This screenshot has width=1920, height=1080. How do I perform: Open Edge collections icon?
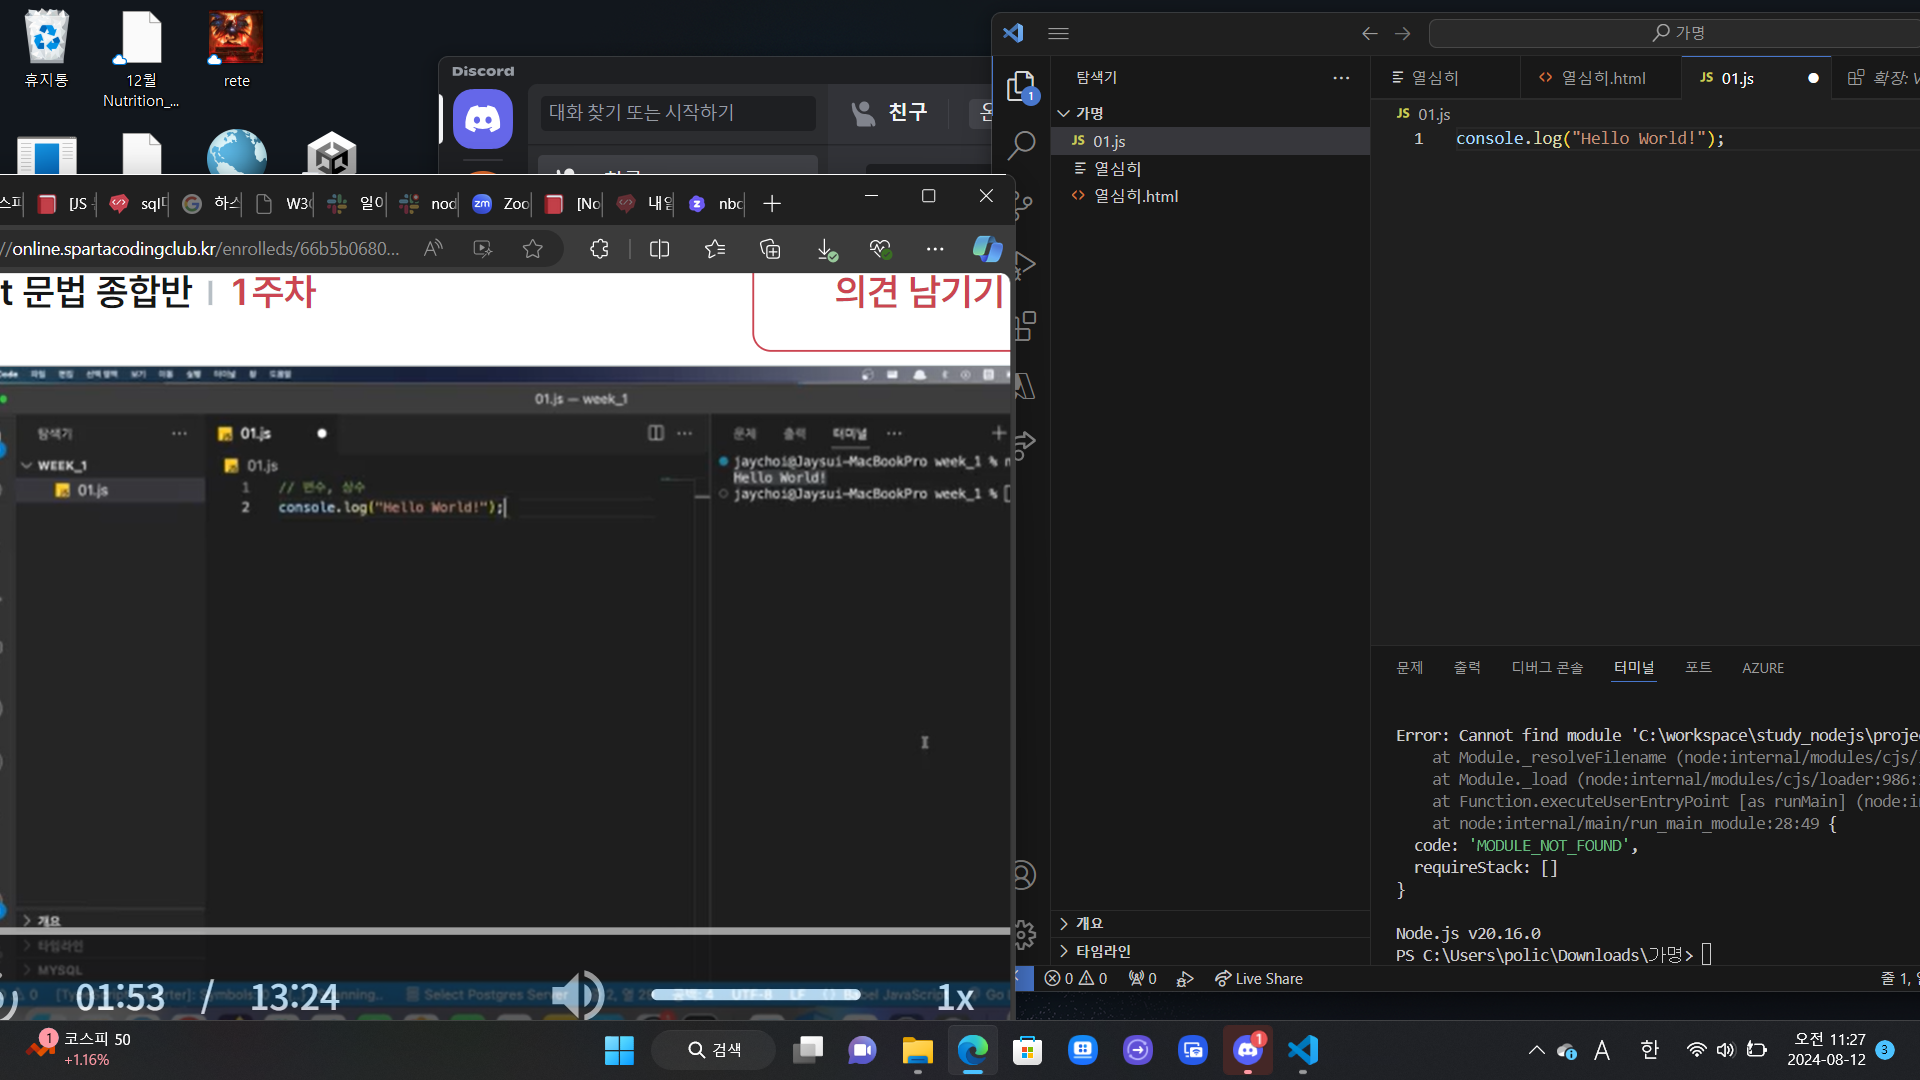[x=770, y=249]
